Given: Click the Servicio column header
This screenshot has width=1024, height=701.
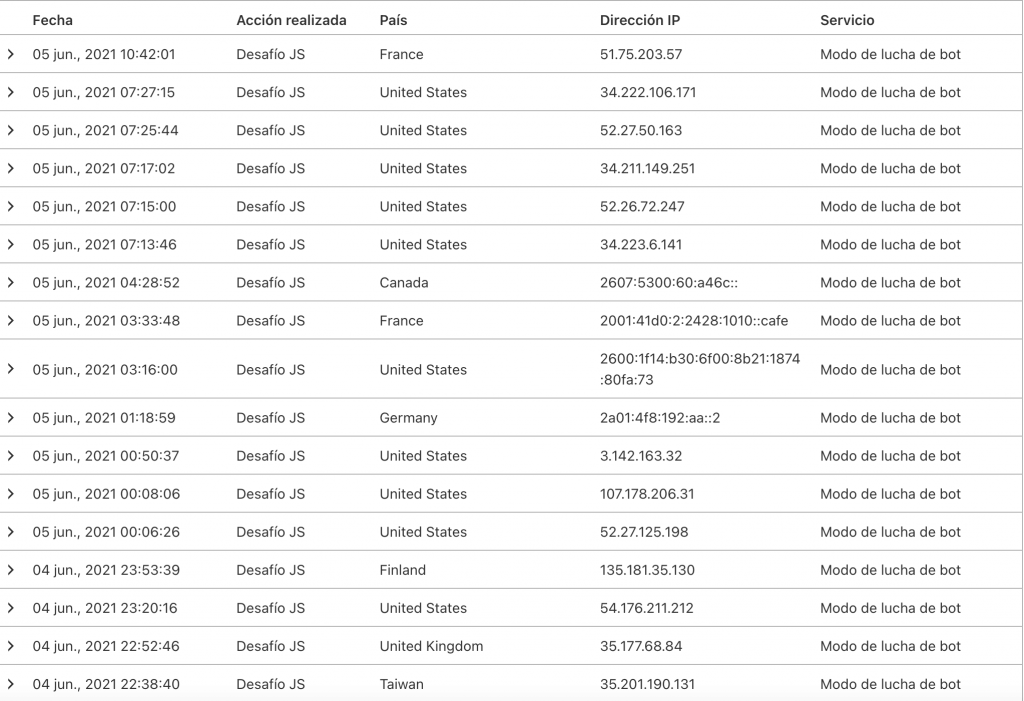Looking at the screenshot, I should click(x=847, y=20).
